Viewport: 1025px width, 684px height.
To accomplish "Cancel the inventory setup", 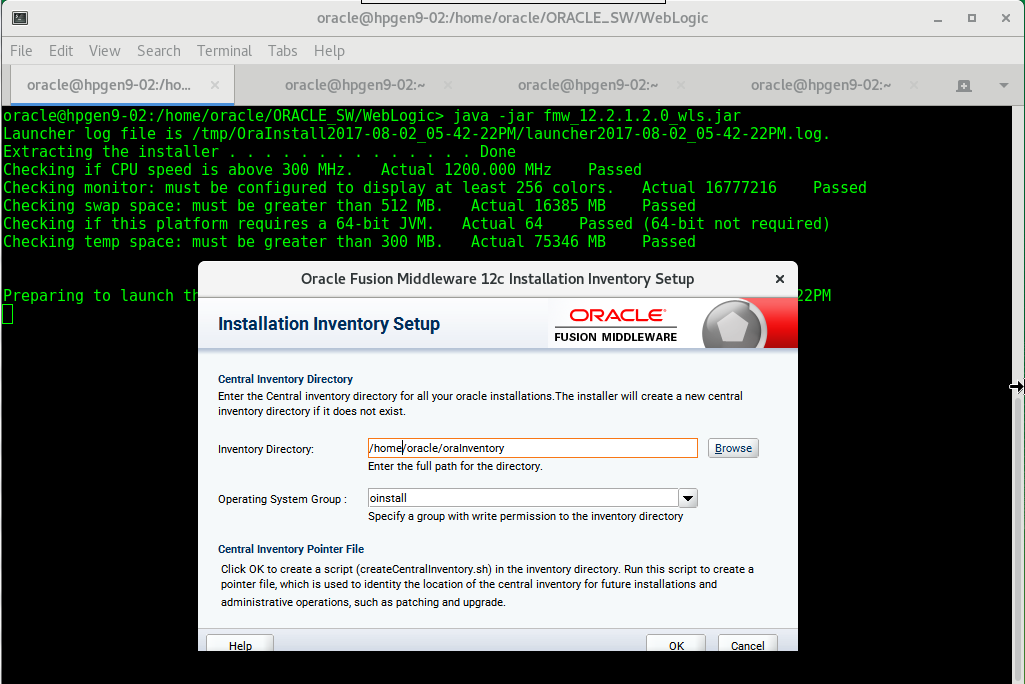I will (x=747, y=645).
